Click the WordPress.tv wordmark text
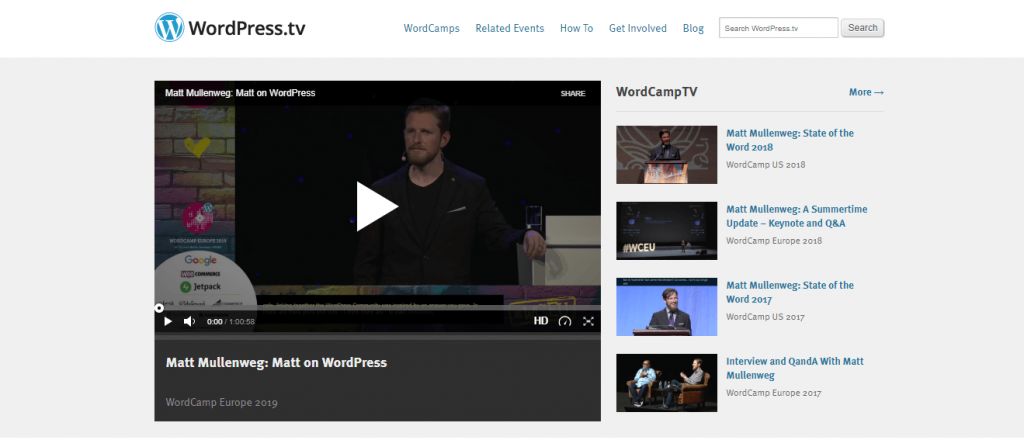The width and height of the screenshot is (1024, 440). pyautogui.click(x=247, y=28)
